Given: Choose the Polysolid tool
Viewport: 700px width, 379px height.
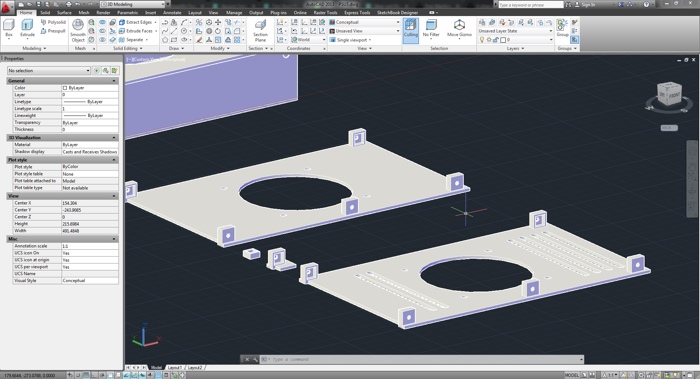Looking at the screenshot, I should (x=53, y=22).
